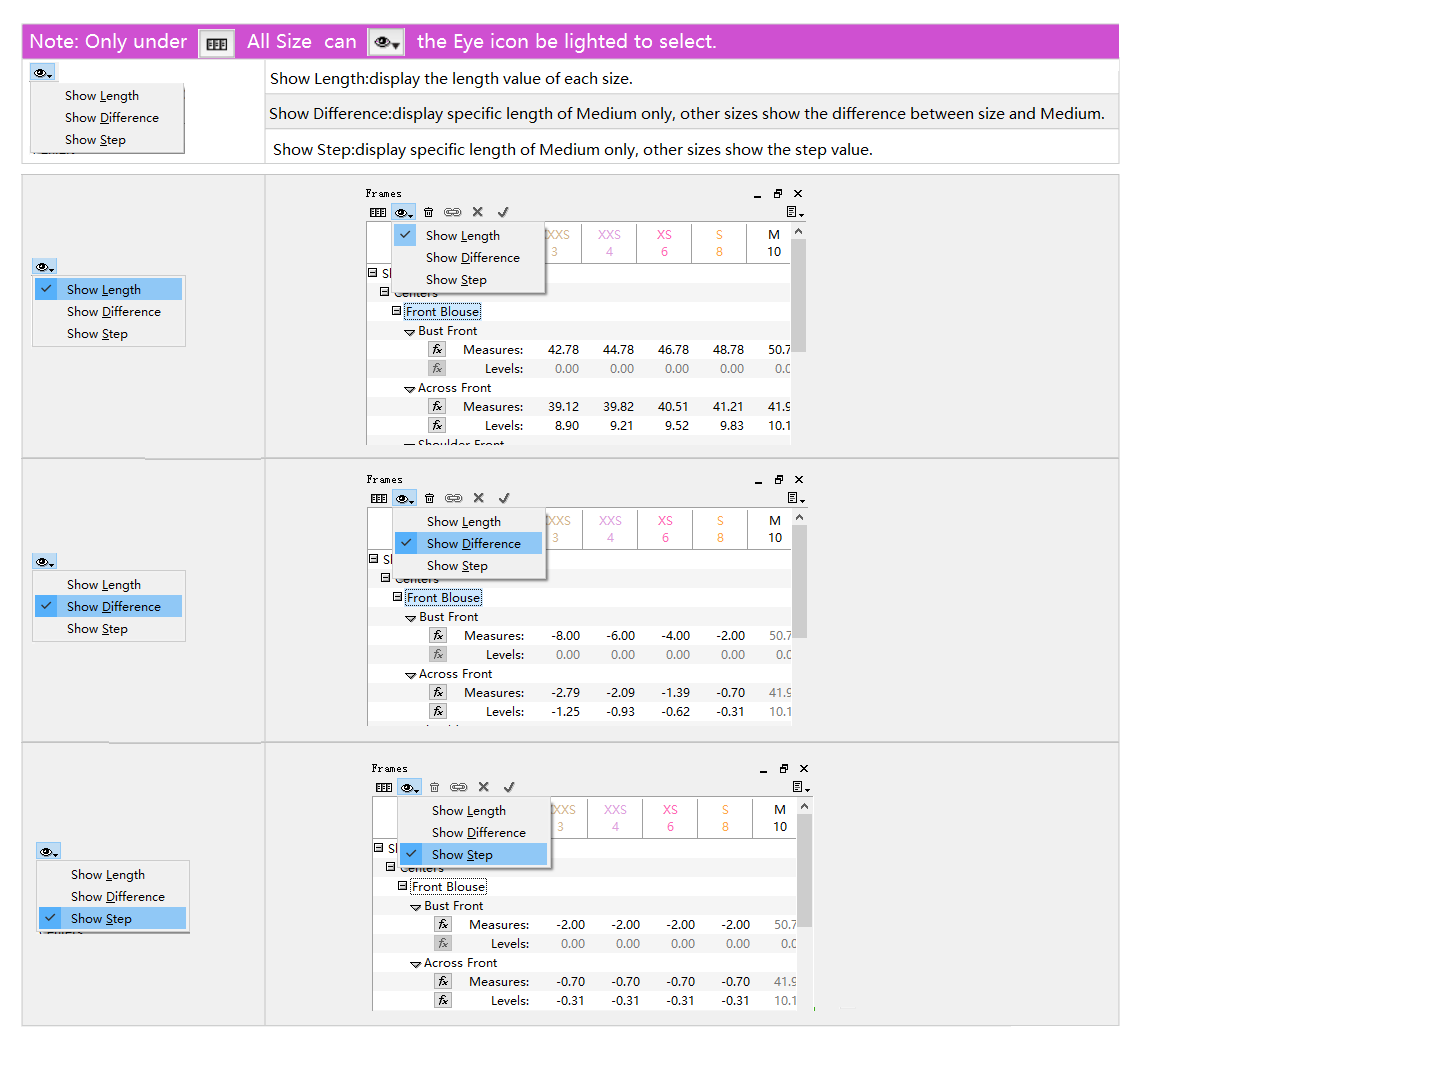Image resolution: width=1434 pixels, height=1067 pixels.
Task: Select Show Step in menu beneath the purple note
Action: click(x=95, y=140)
